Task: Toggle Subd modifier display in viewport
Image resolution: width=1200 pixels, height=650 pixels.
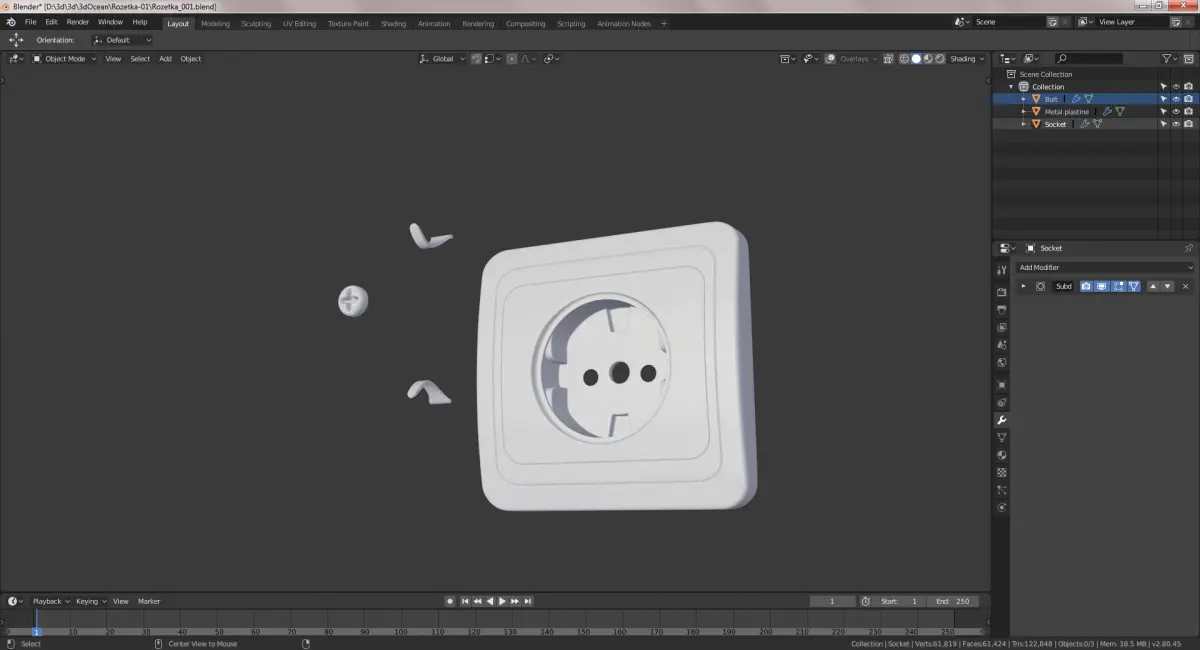Action: click(1101, 286)
